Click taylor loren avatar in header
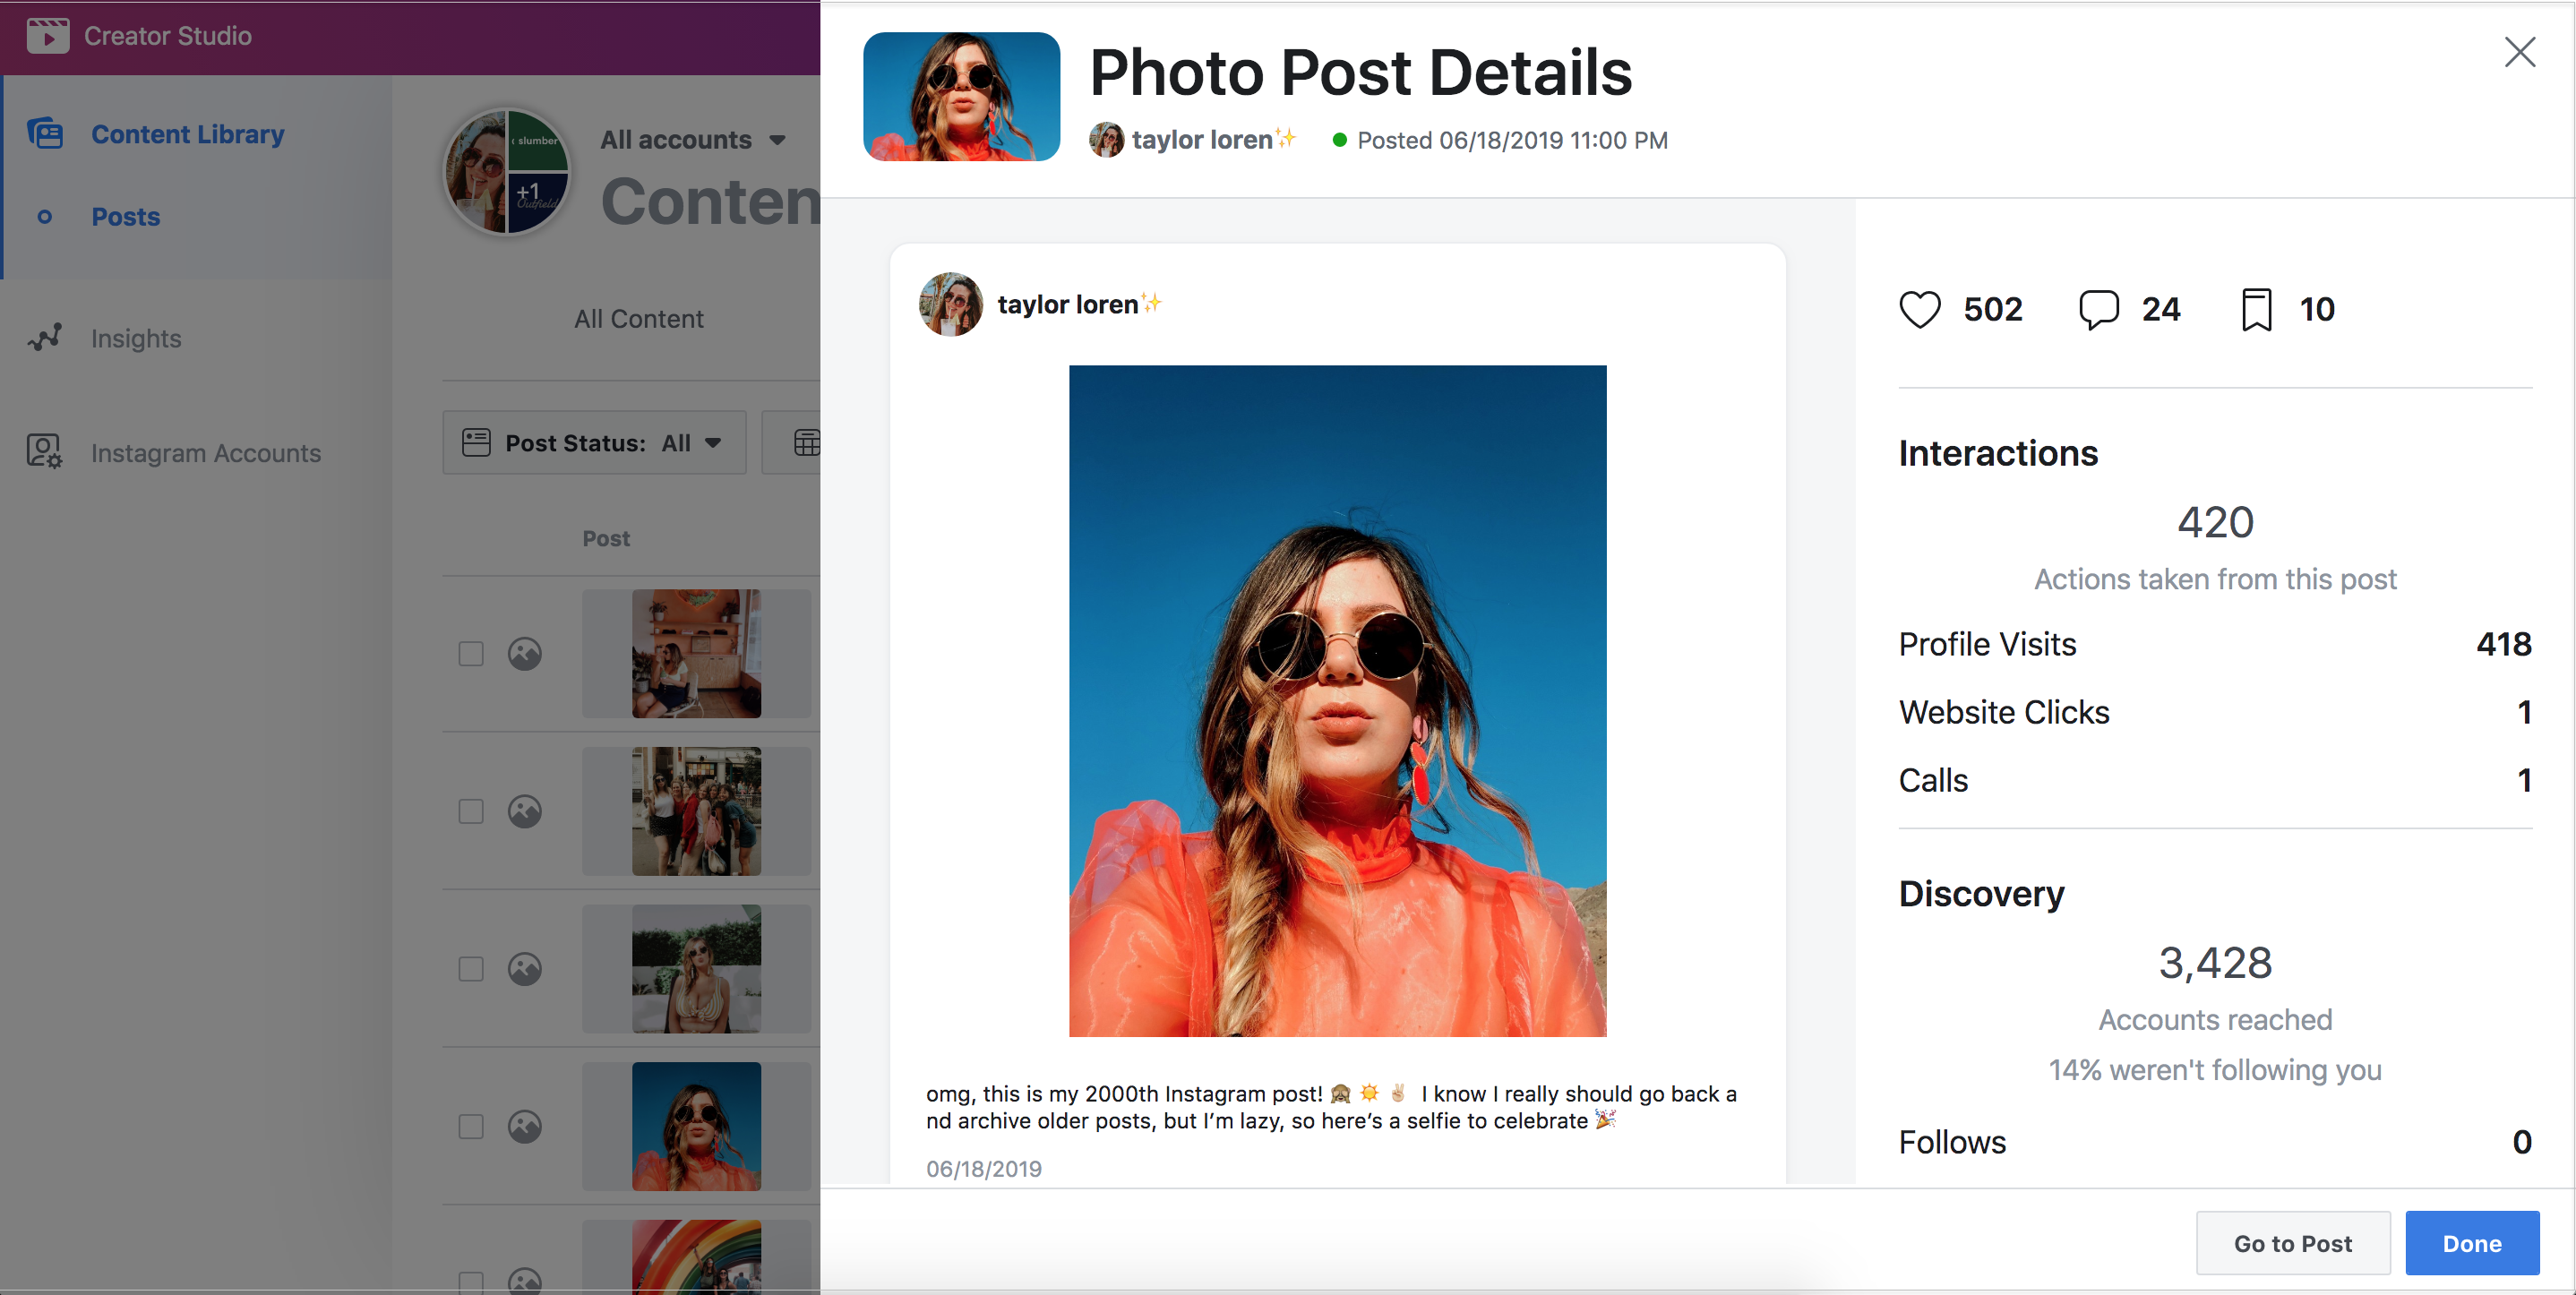This screenshot has width=2576, height=1295. click(x=1106, y=140)
